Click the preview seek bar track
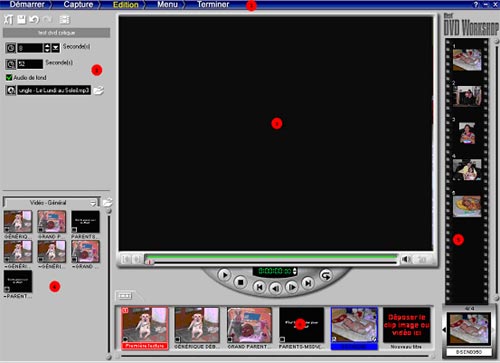The image size is (500, 363). pyautogui.click(x=272, y=262)
